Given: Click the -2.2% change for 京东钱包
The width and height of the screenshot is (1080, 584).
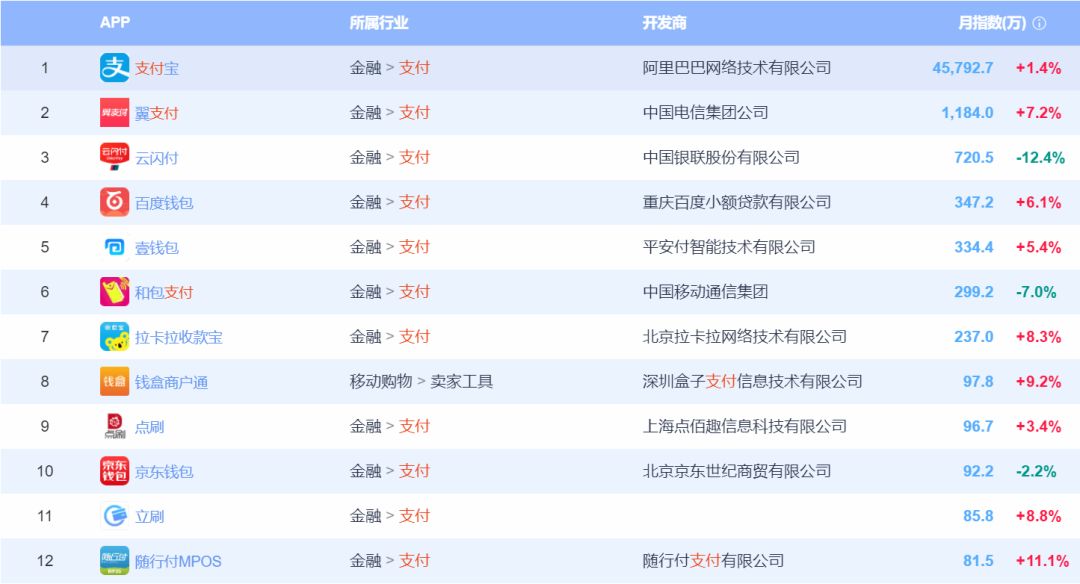Looking at the screenshot, I should pyautogui.click(x=1037, y=471).
